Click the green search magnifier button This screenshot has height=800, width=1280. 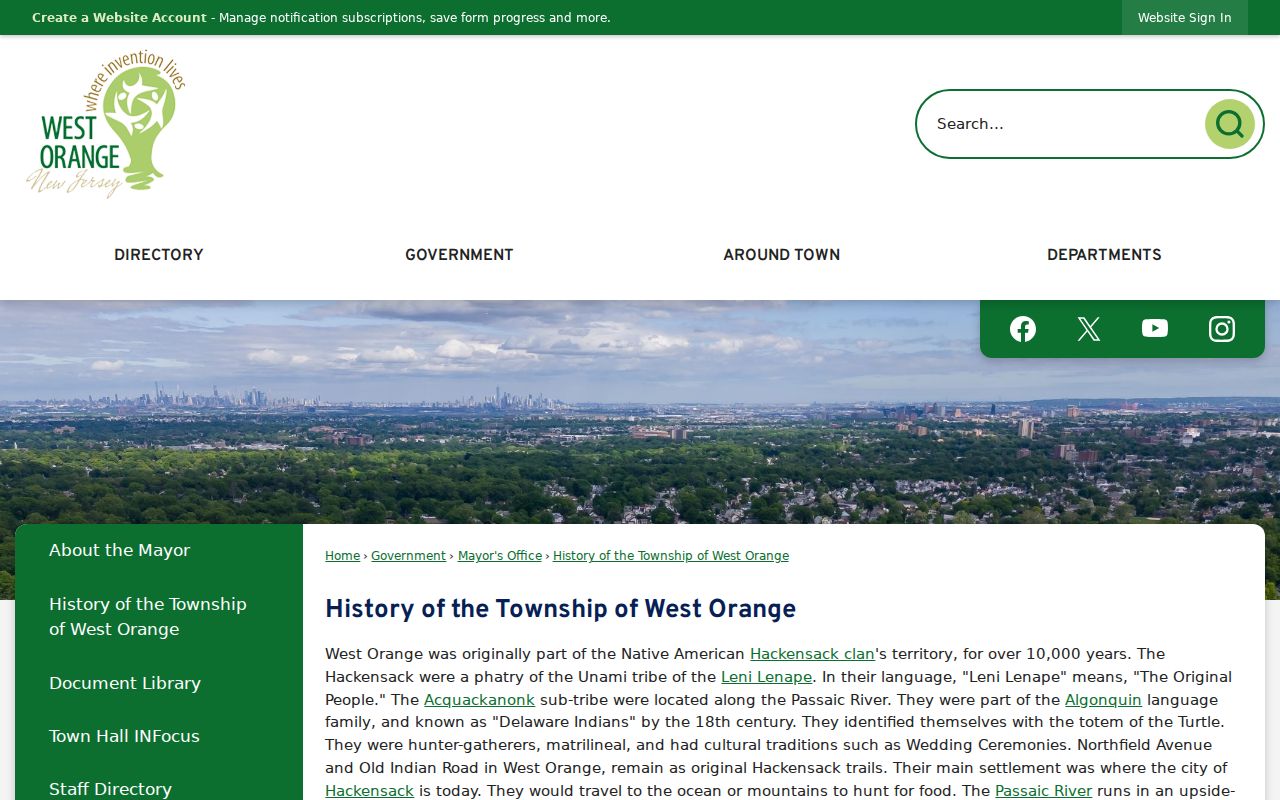click(1230, 124)
